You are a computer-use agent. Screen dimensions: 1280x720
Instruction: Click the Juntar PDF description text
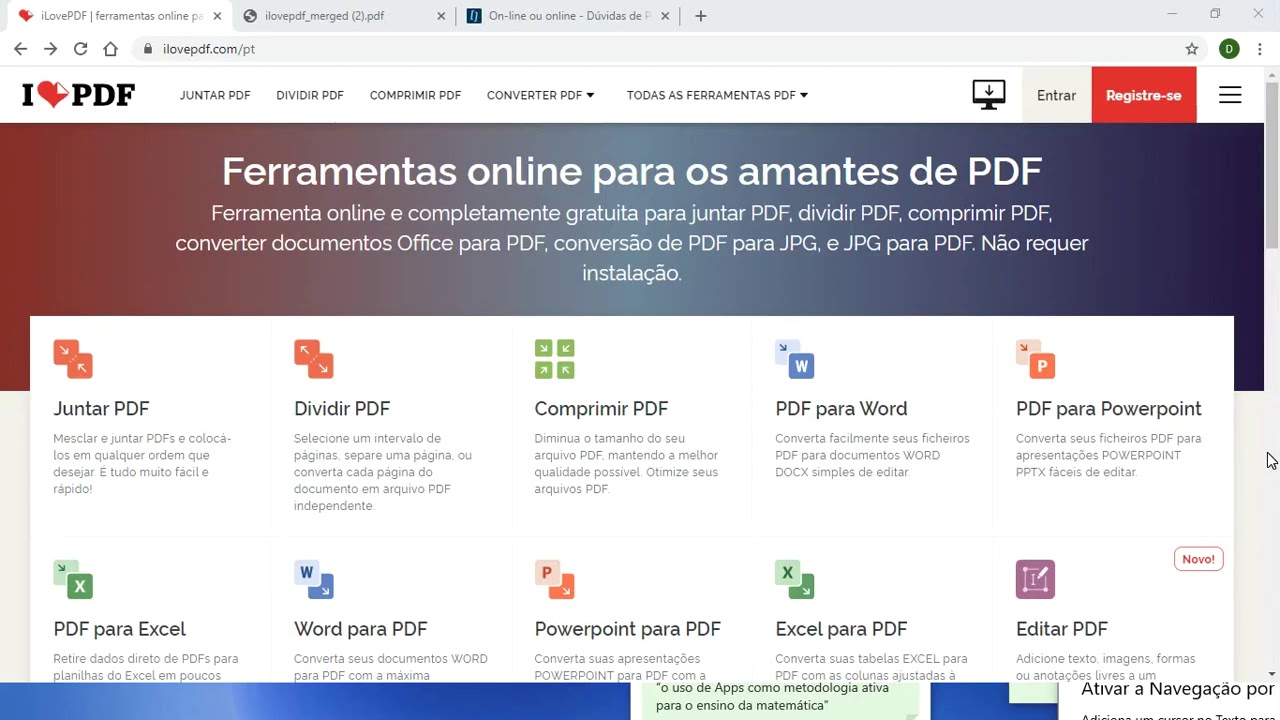click(x=142, y=463)
